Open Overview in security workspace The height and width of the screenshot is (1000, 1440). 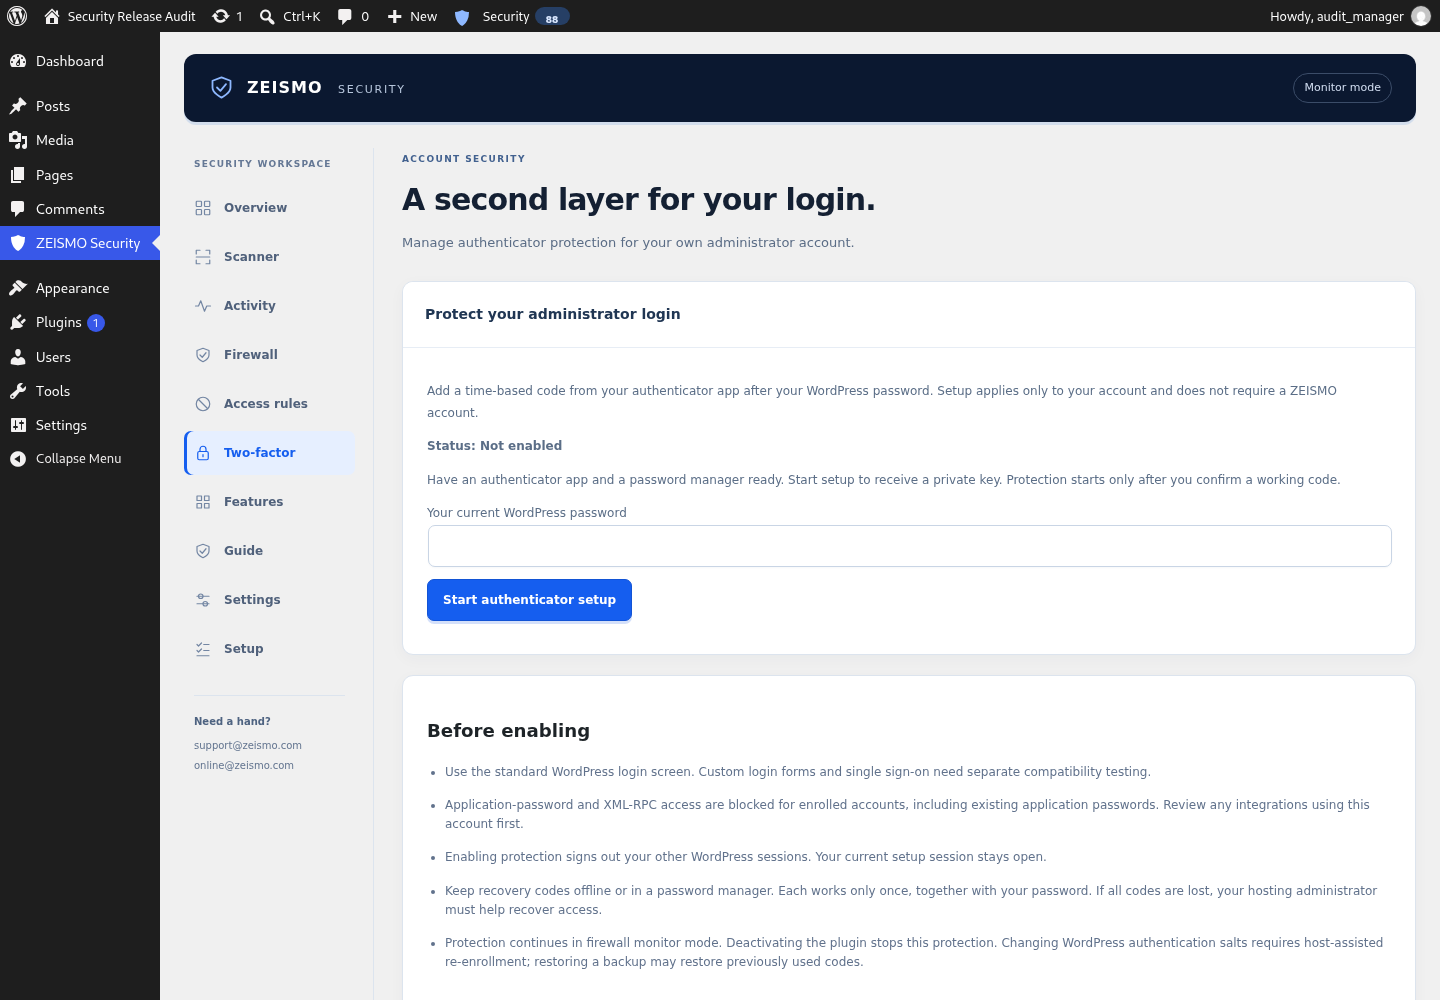click(x=270, y=208)
